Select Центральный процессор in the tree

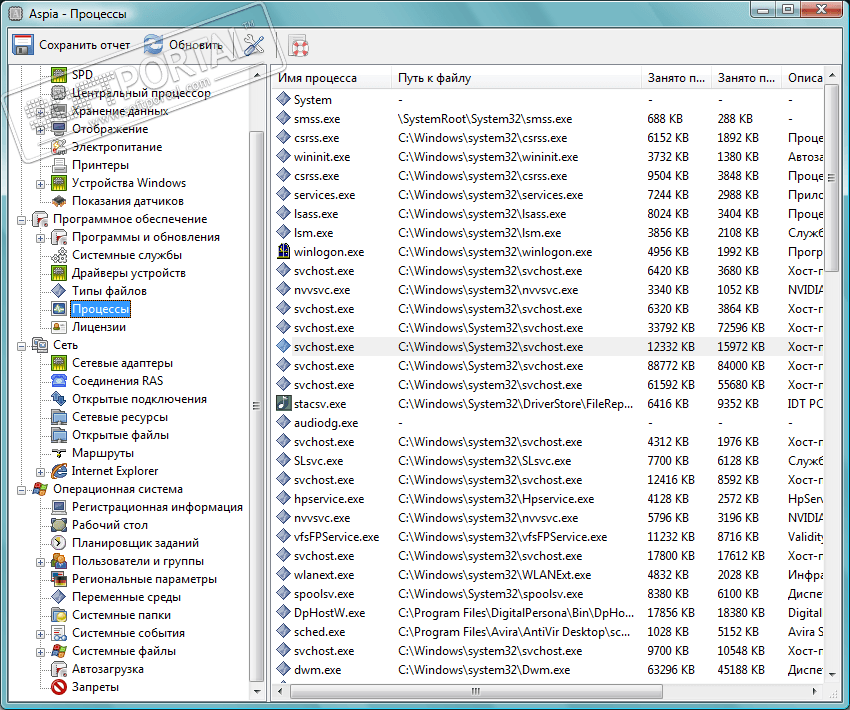point(141,93)
